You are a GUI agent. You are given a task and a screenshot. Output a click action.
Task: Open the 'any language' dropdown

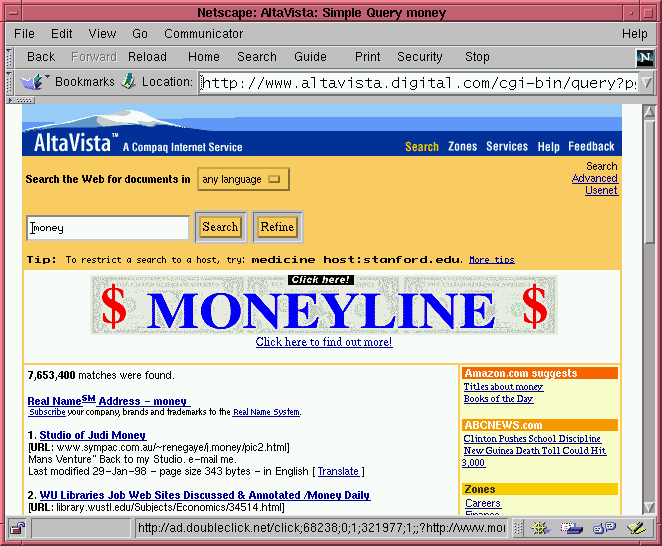pyautogui.click(x=243, y=180)
